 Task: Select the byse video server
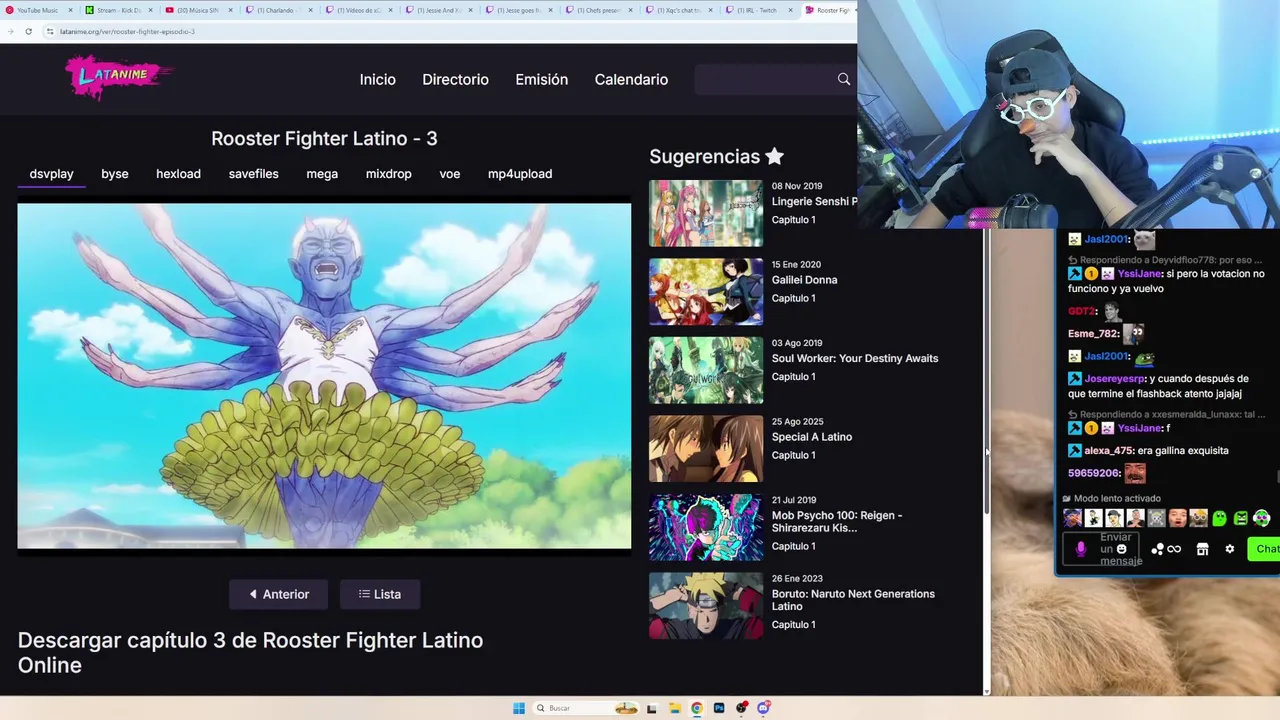coord(115,174)
